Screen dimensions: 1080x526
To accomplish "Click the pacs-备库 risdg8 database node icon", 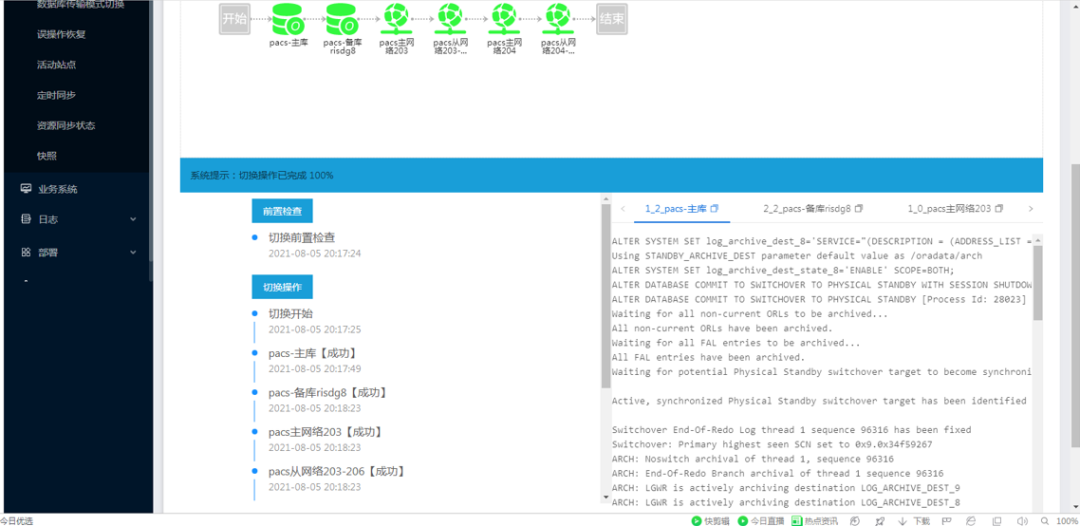I will pyautogui.click(x=342, y=18).
